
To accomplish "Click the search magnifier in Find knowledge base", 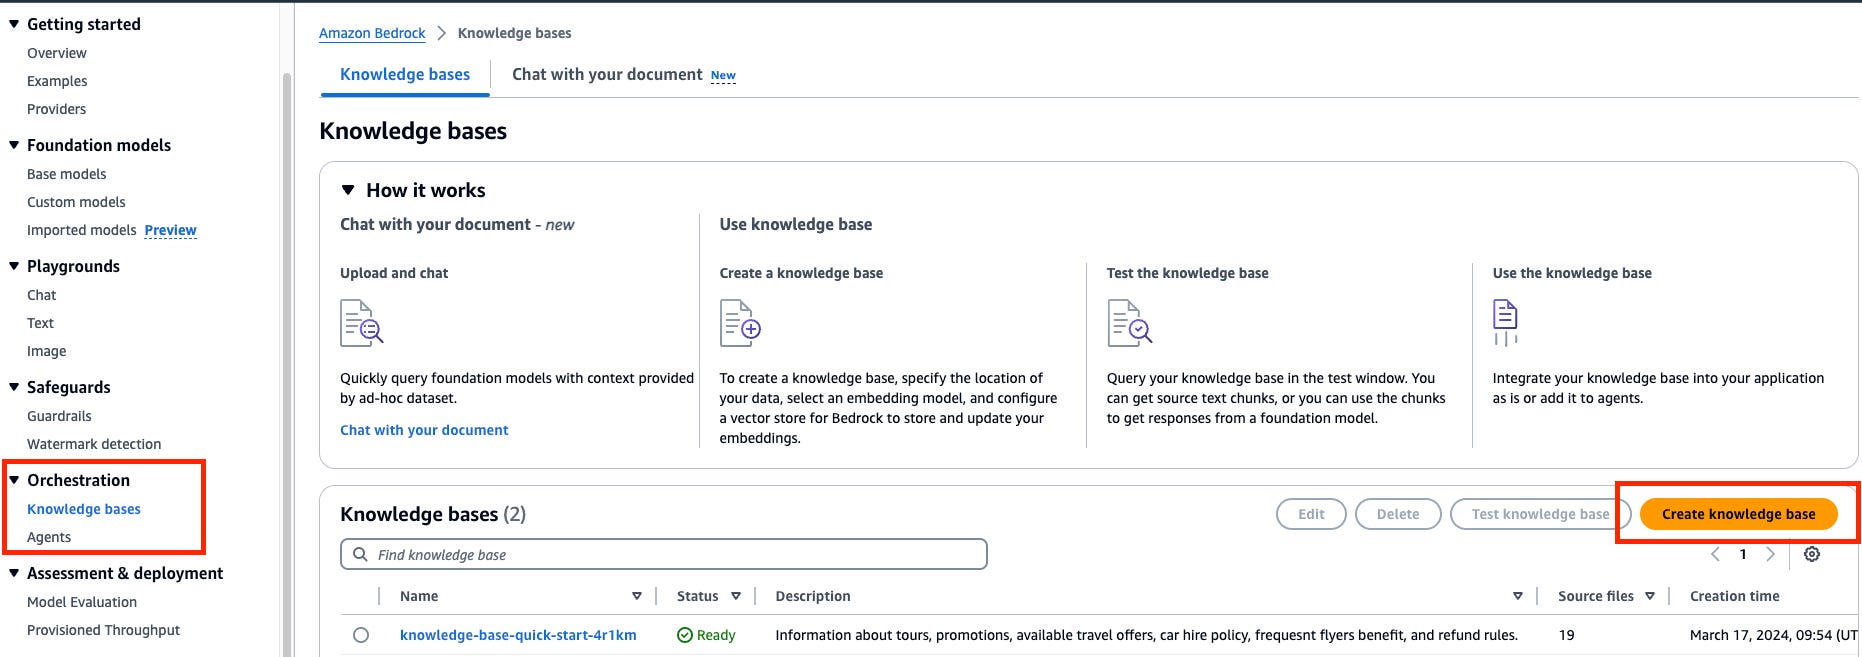I will pos(360,554).
